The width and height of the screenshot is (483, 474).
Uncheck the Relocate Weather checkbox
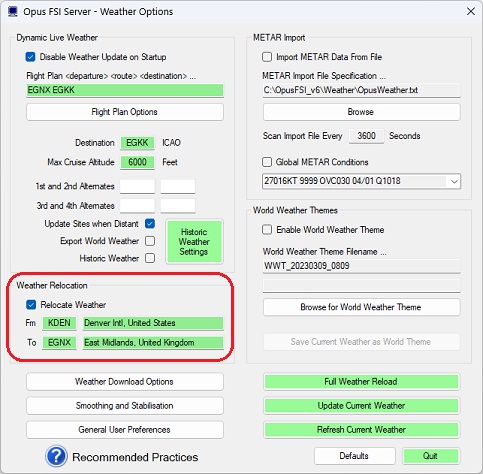click(31, 305)
